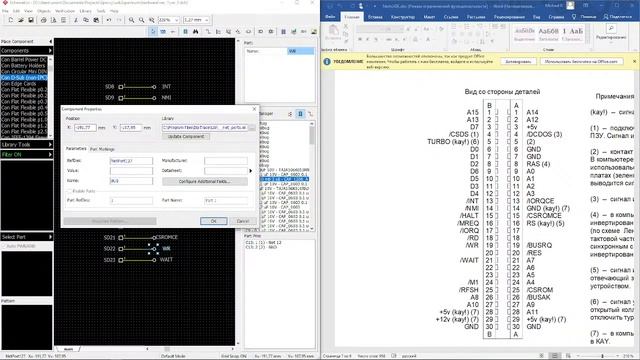Image resolution: width=640 pixels, height=360 pixels.
Task: Click the picture insert icon at toolbar end
Action: tap(314, 31)
